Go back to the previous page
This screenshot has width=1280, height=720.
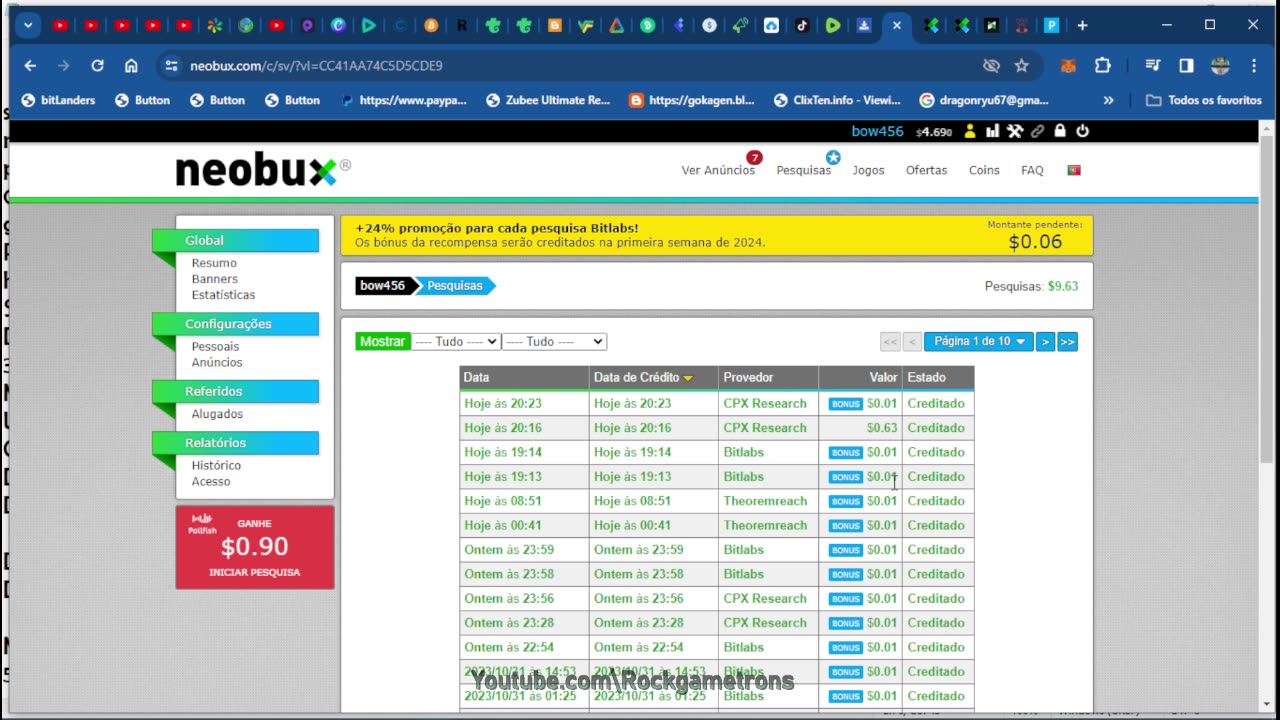[x=30, y=66]
